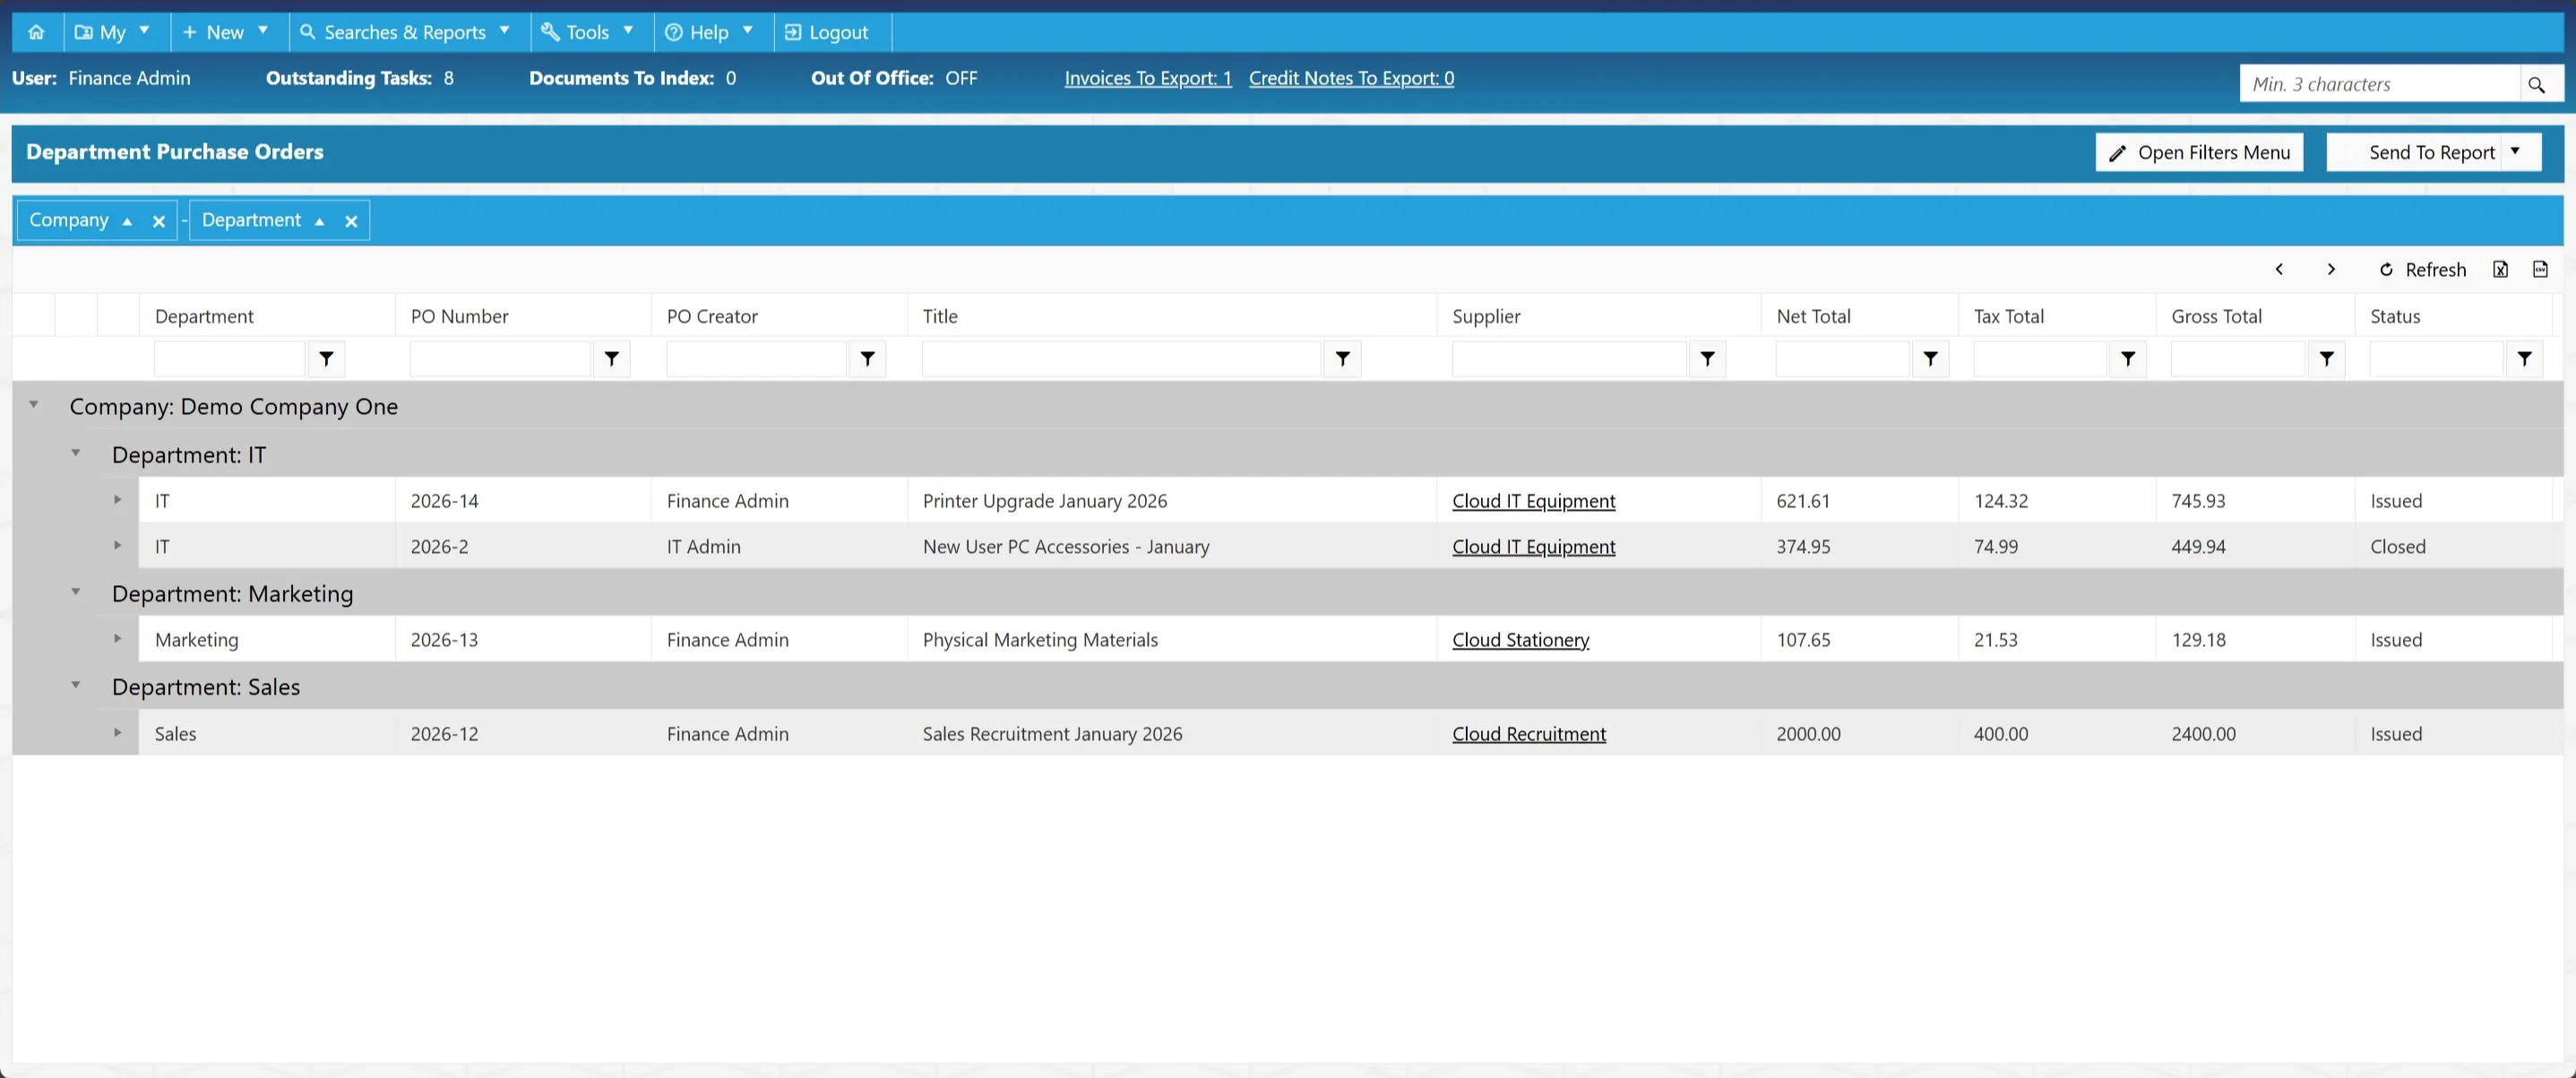Remove the Department grouping chip
This screenshot has height=1078, width=2576.
tap(351, 221)
